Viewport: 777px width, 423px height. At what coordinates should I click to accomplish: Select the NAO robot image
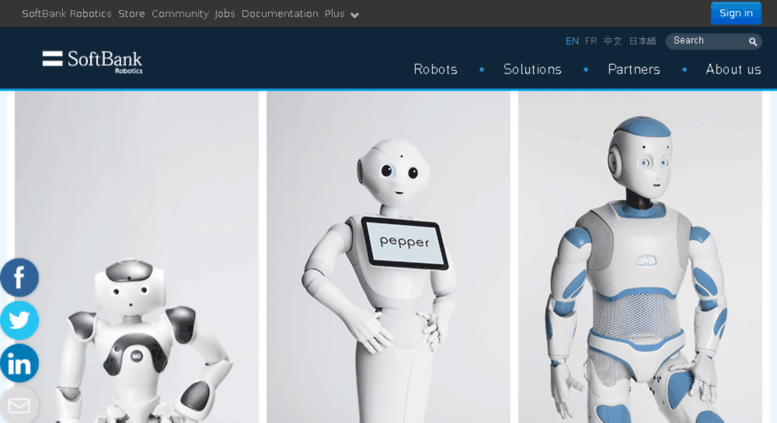click(137, 257)
